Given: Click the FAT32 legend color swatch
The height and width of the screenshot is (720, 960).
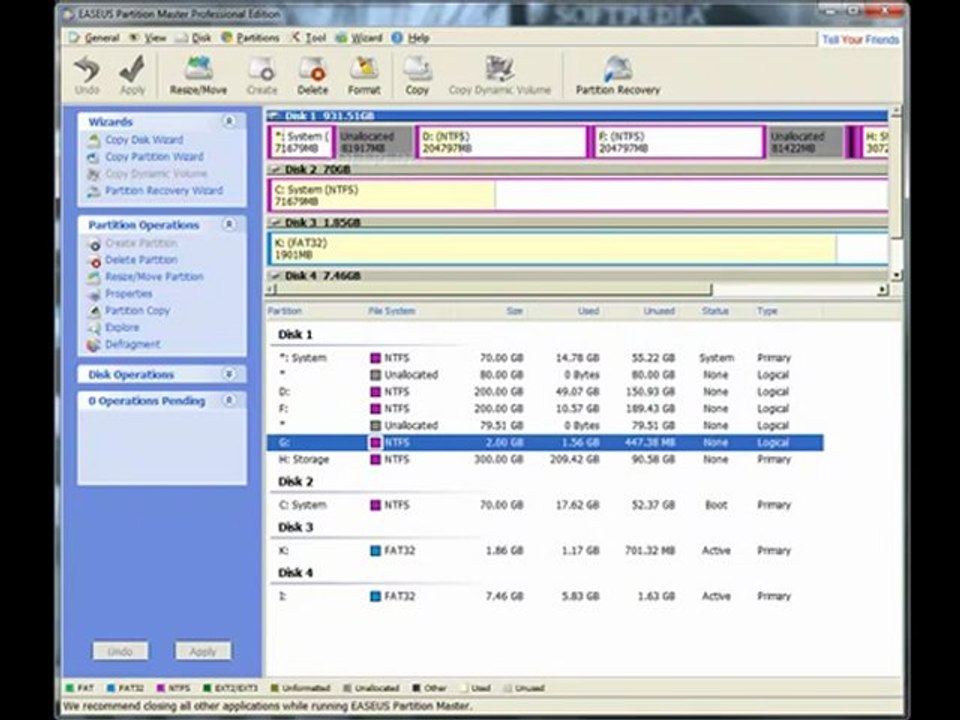Looking at the screenshot, I should tap(111, 688).
